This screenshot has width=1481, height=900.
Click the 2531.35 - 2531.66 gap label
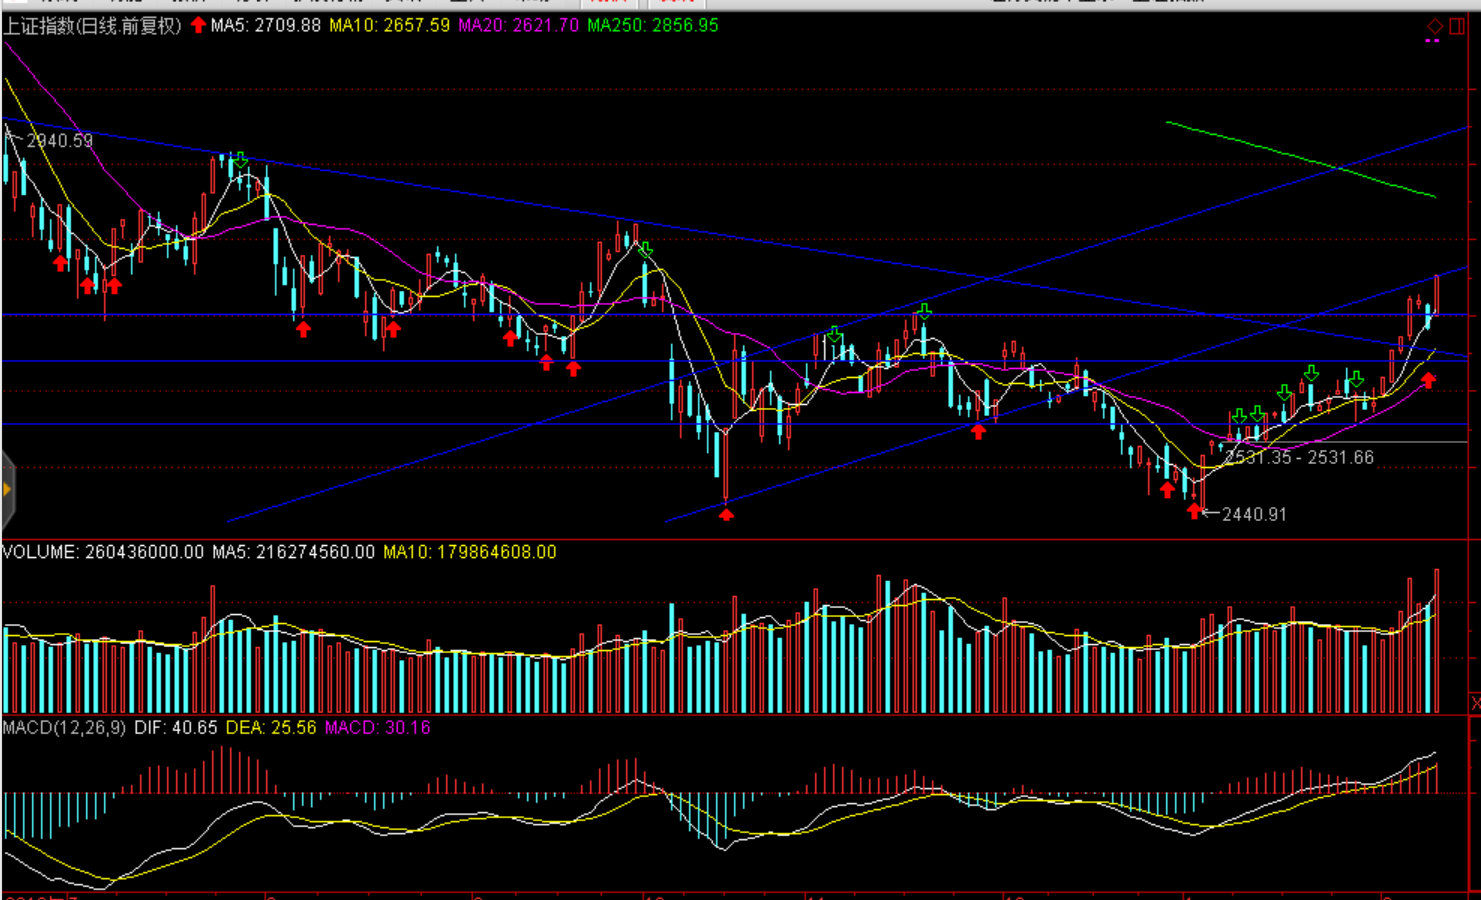point(1299,458)
